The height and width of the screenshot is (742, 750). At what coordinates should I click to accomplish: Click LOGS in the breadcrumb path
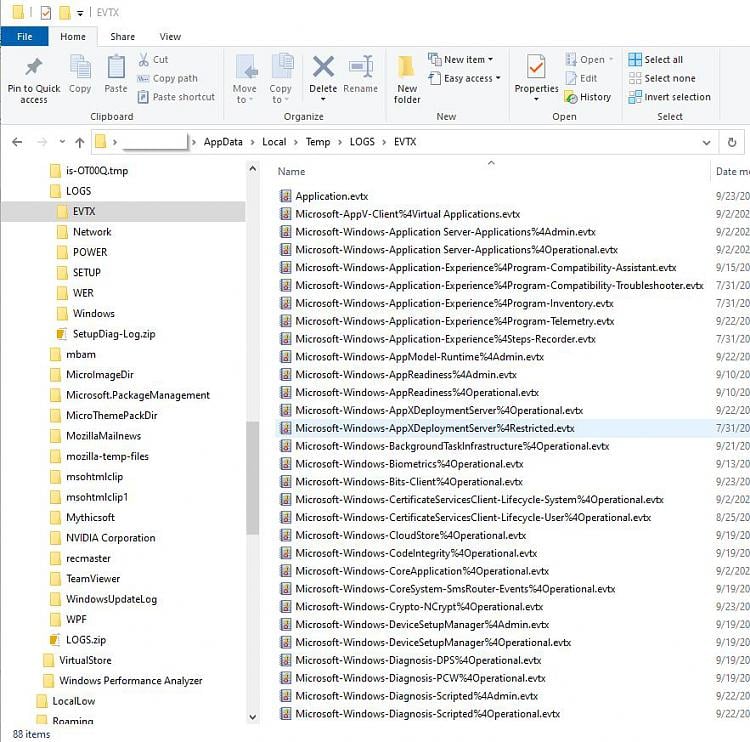362,142
